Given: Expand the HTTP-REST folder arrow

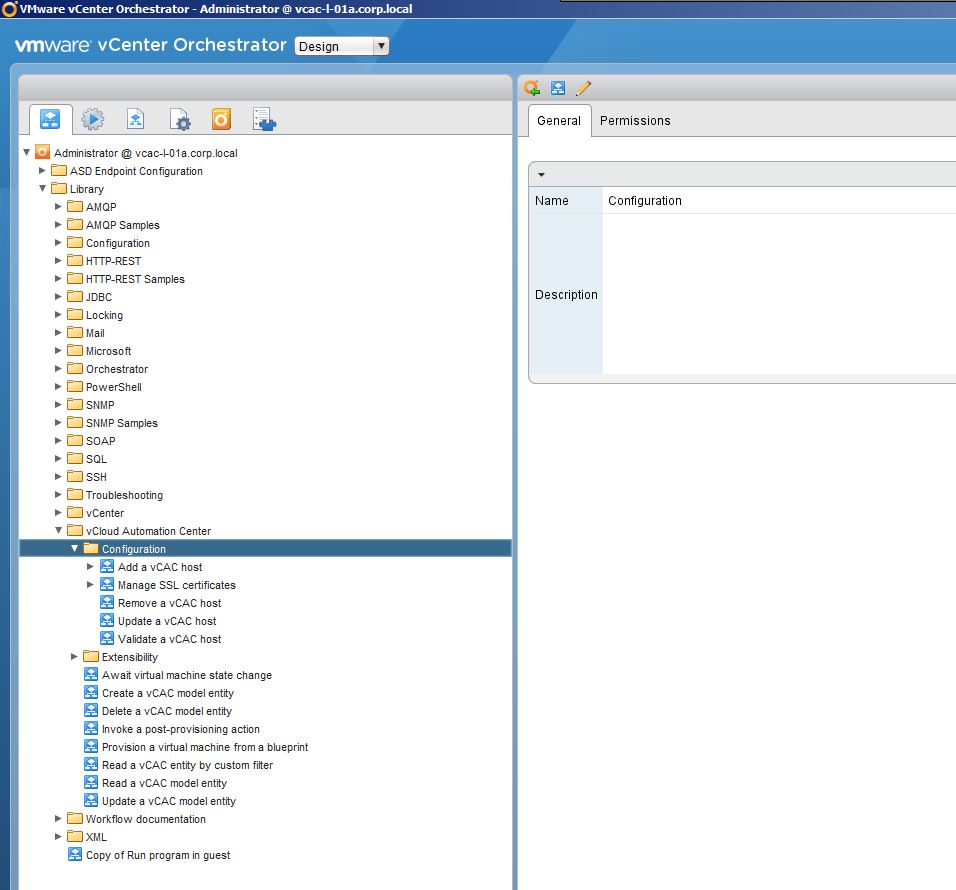Looking at the screenshot, I should [58, 260].
